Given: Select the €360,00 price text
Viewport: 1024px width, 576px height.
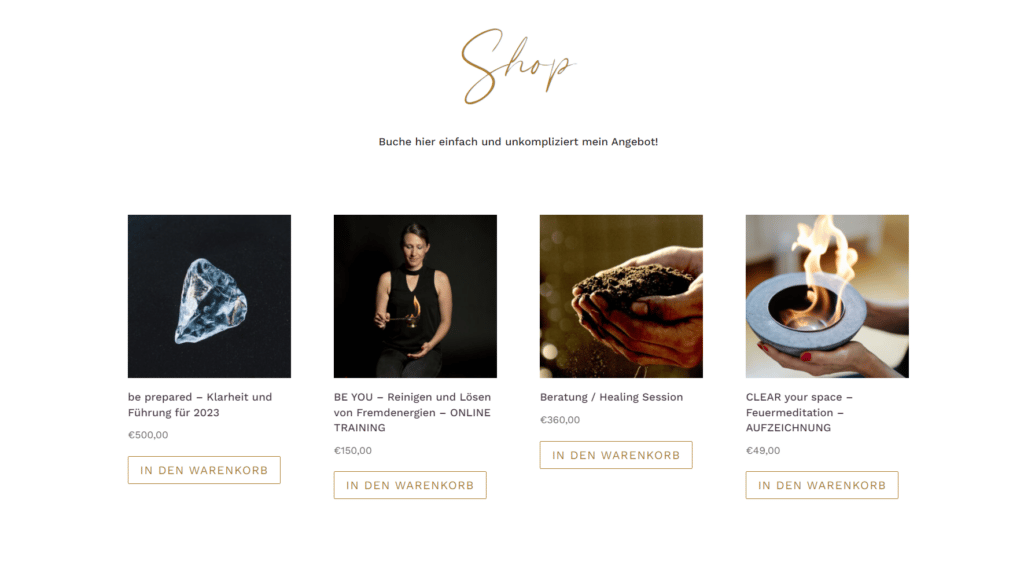Looking at the screenshot, I should coord(560,420).
